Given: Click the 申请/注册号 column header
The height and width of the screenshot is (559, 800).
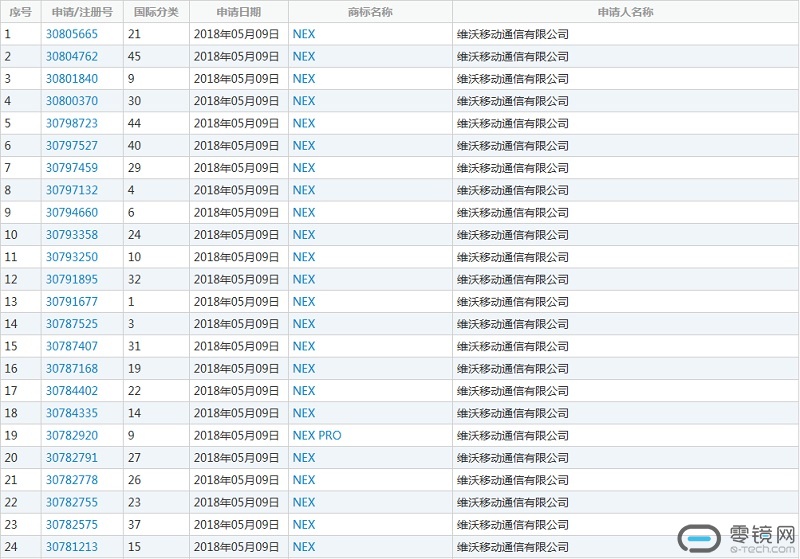Looking at the screenshot, I should [82, 12].
